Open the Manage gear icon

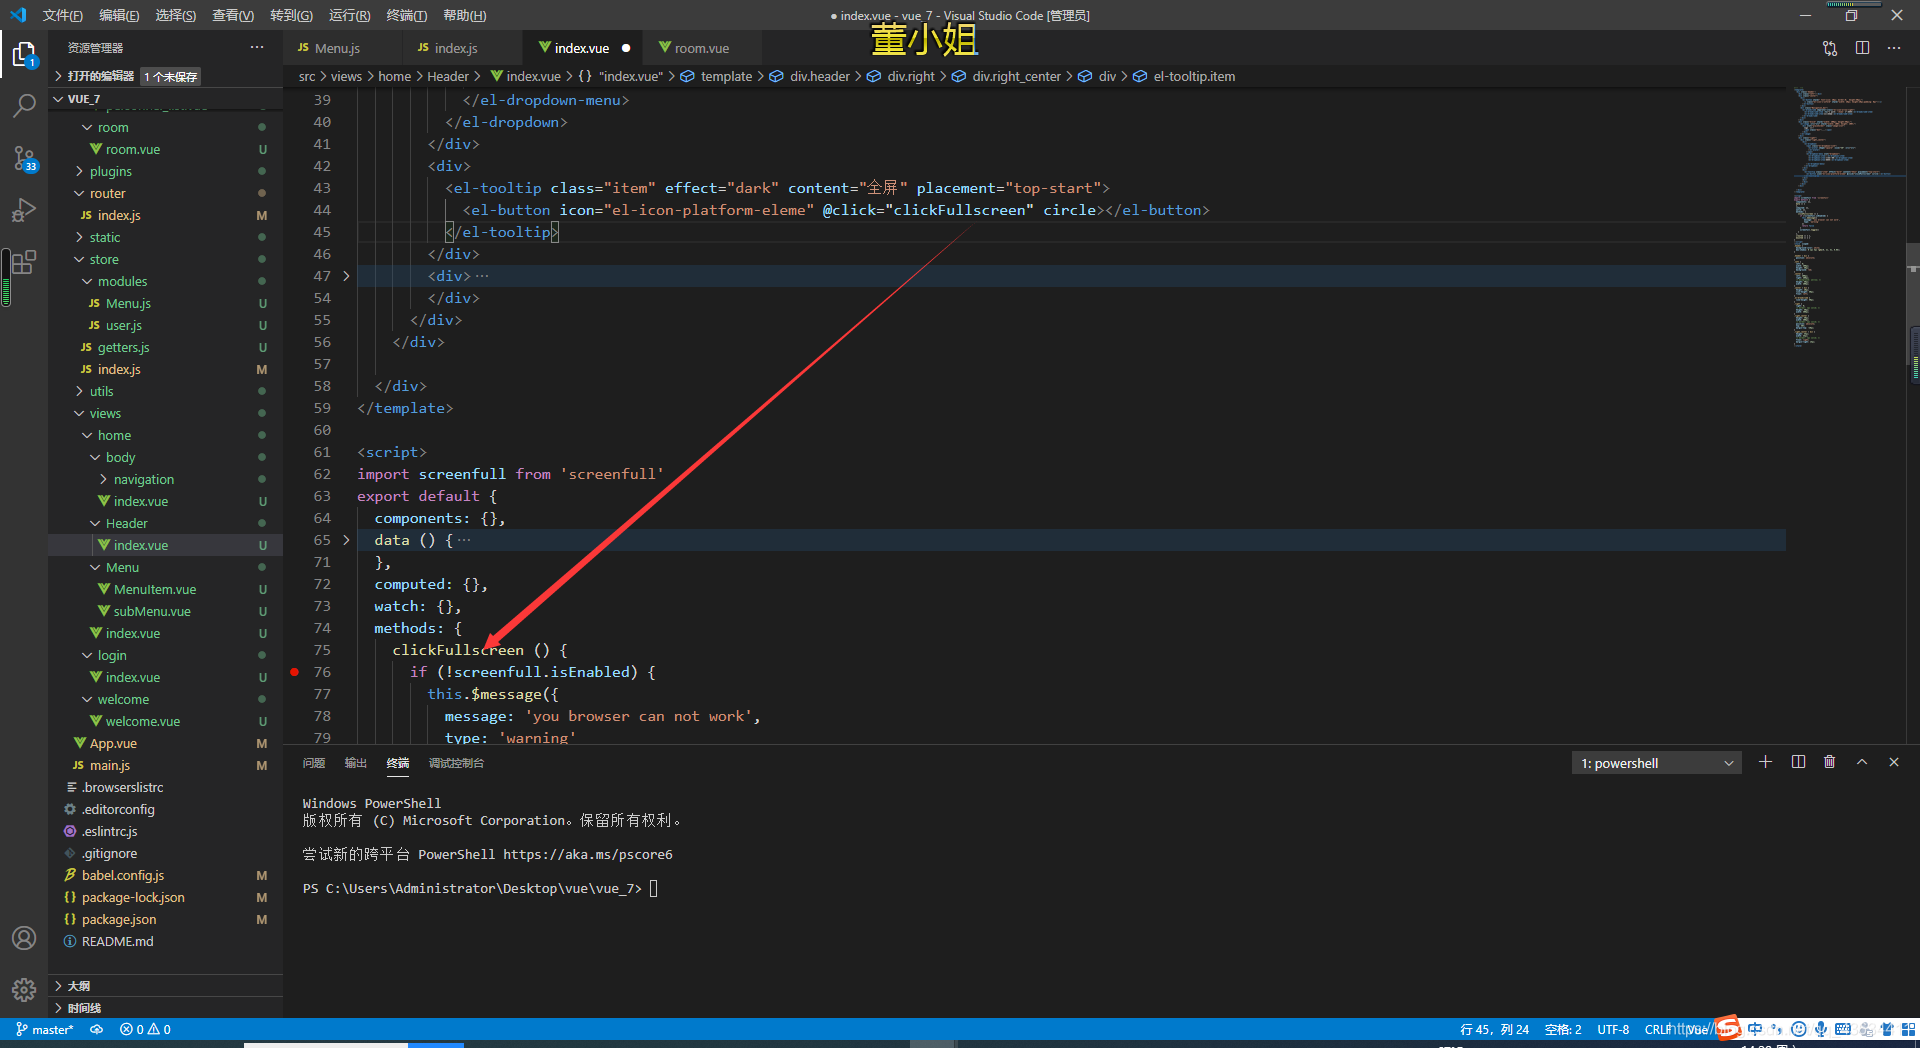pyautogui.click(x=24, y=990)
